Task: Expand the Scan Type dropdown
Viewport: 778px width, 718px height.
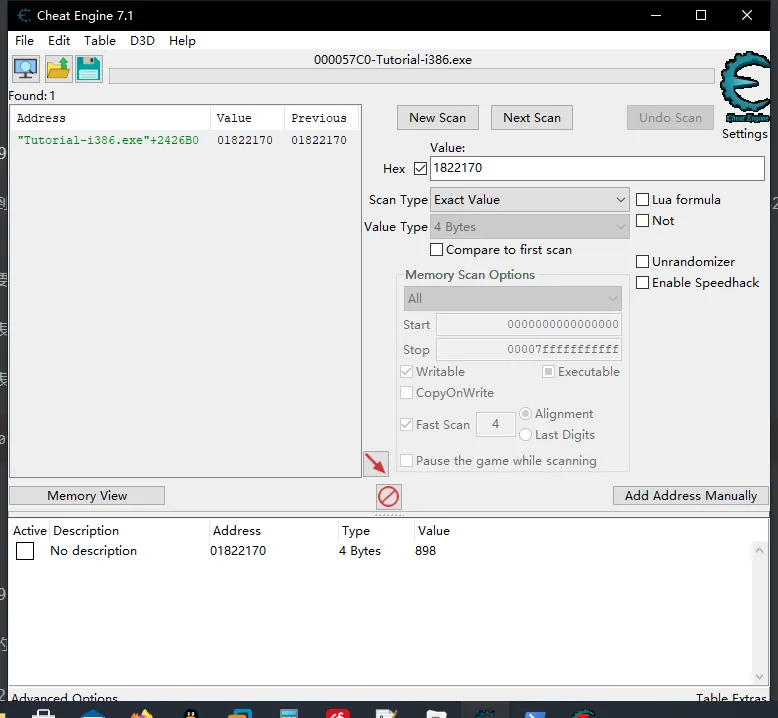Action: 530,200
